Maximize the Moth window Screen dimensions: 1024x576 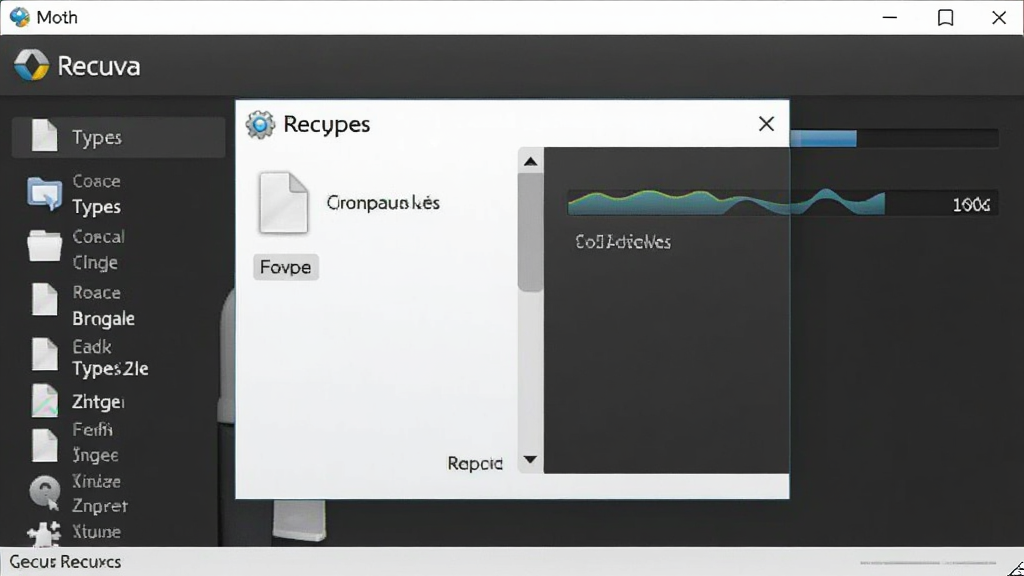pyautogui.click(x=945, y=18)
